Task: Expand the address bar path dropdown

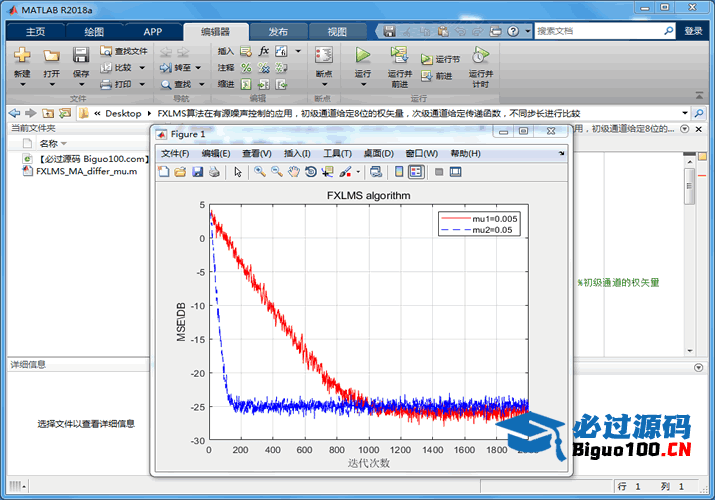Action: [685, 113]
